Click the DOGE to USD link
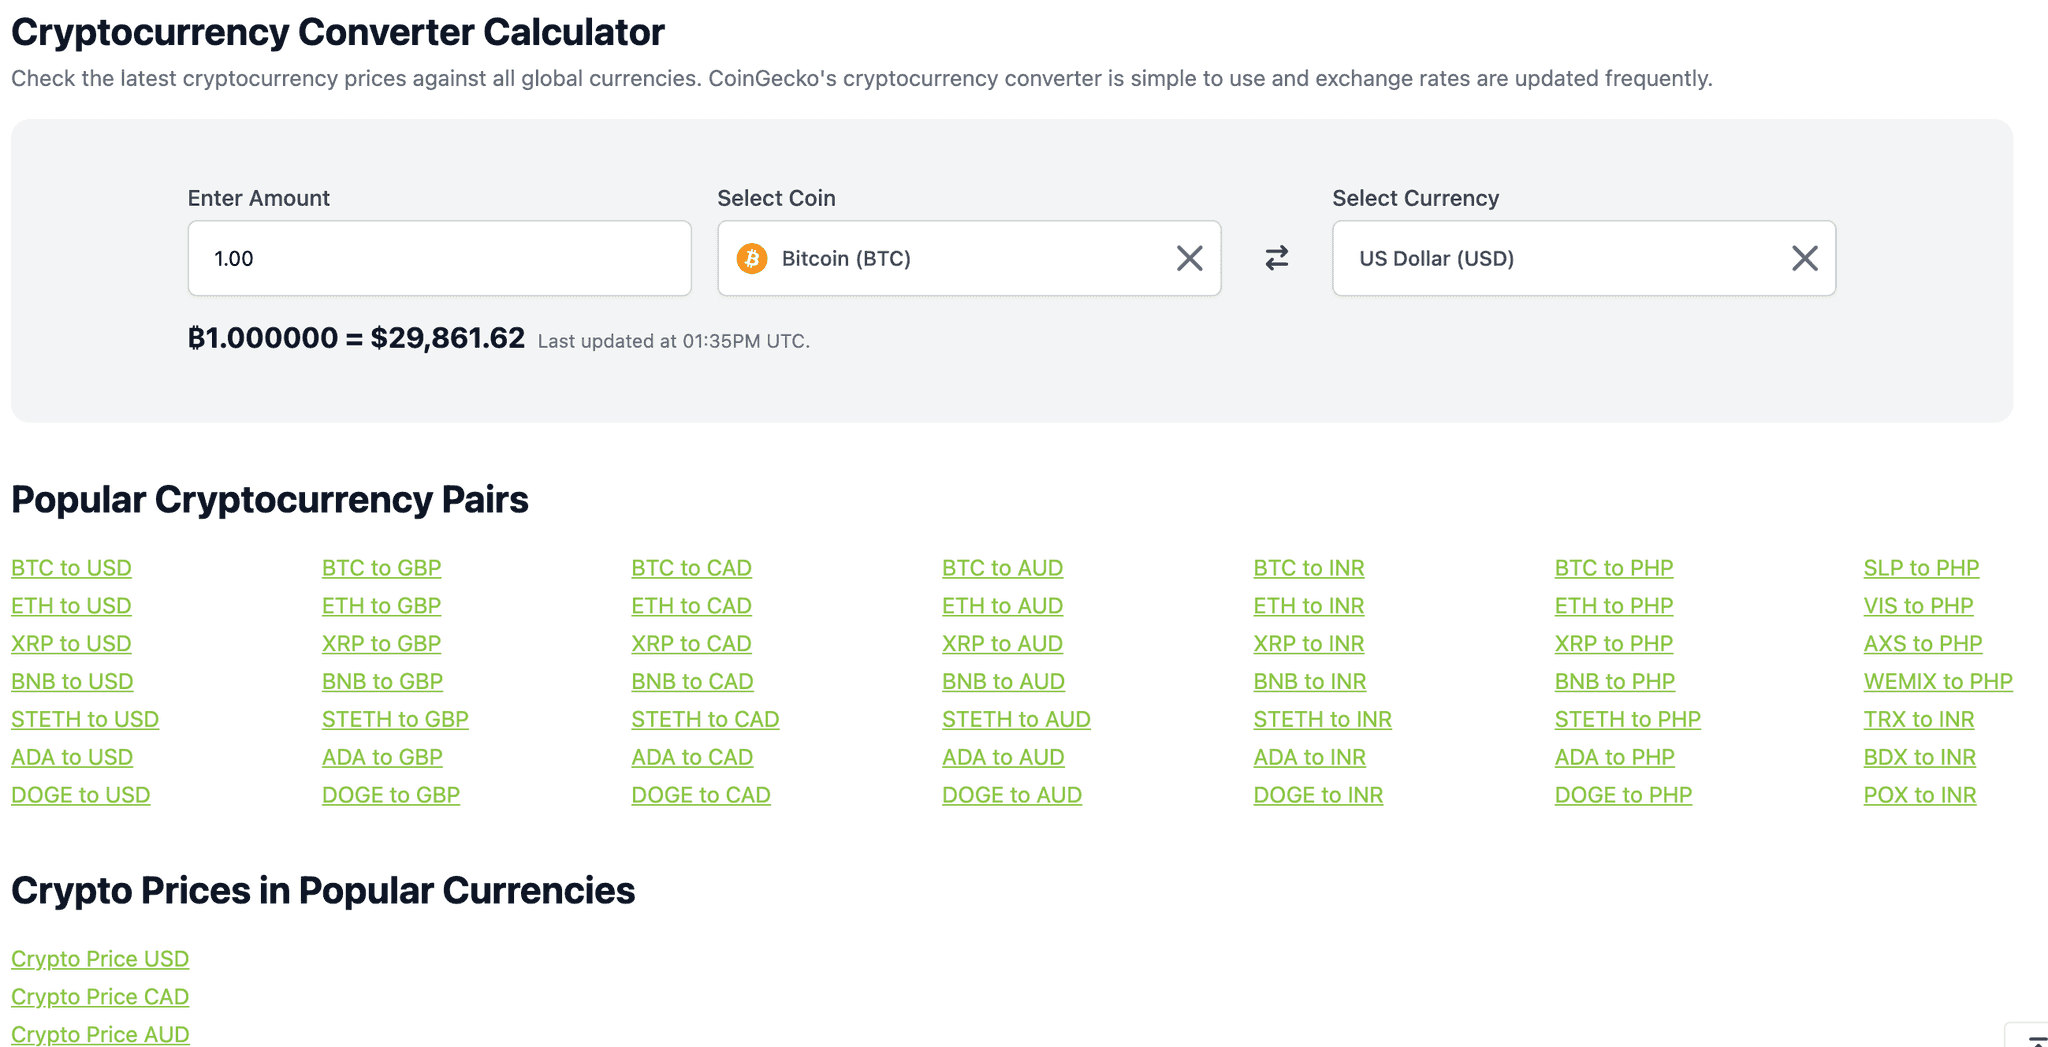 click(80, 794)
